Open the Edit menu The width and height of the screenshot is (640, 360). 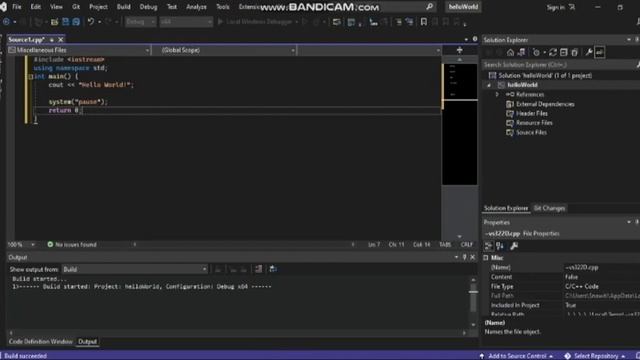(36, 7)
